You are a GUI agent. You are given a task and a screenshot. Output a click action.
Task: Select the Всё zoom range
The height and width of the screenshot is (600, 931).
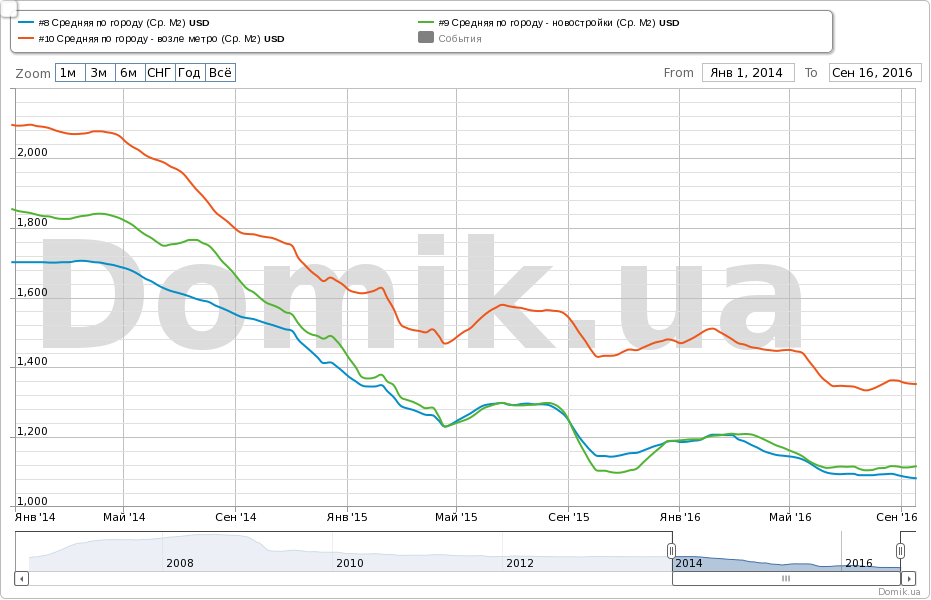221,72
